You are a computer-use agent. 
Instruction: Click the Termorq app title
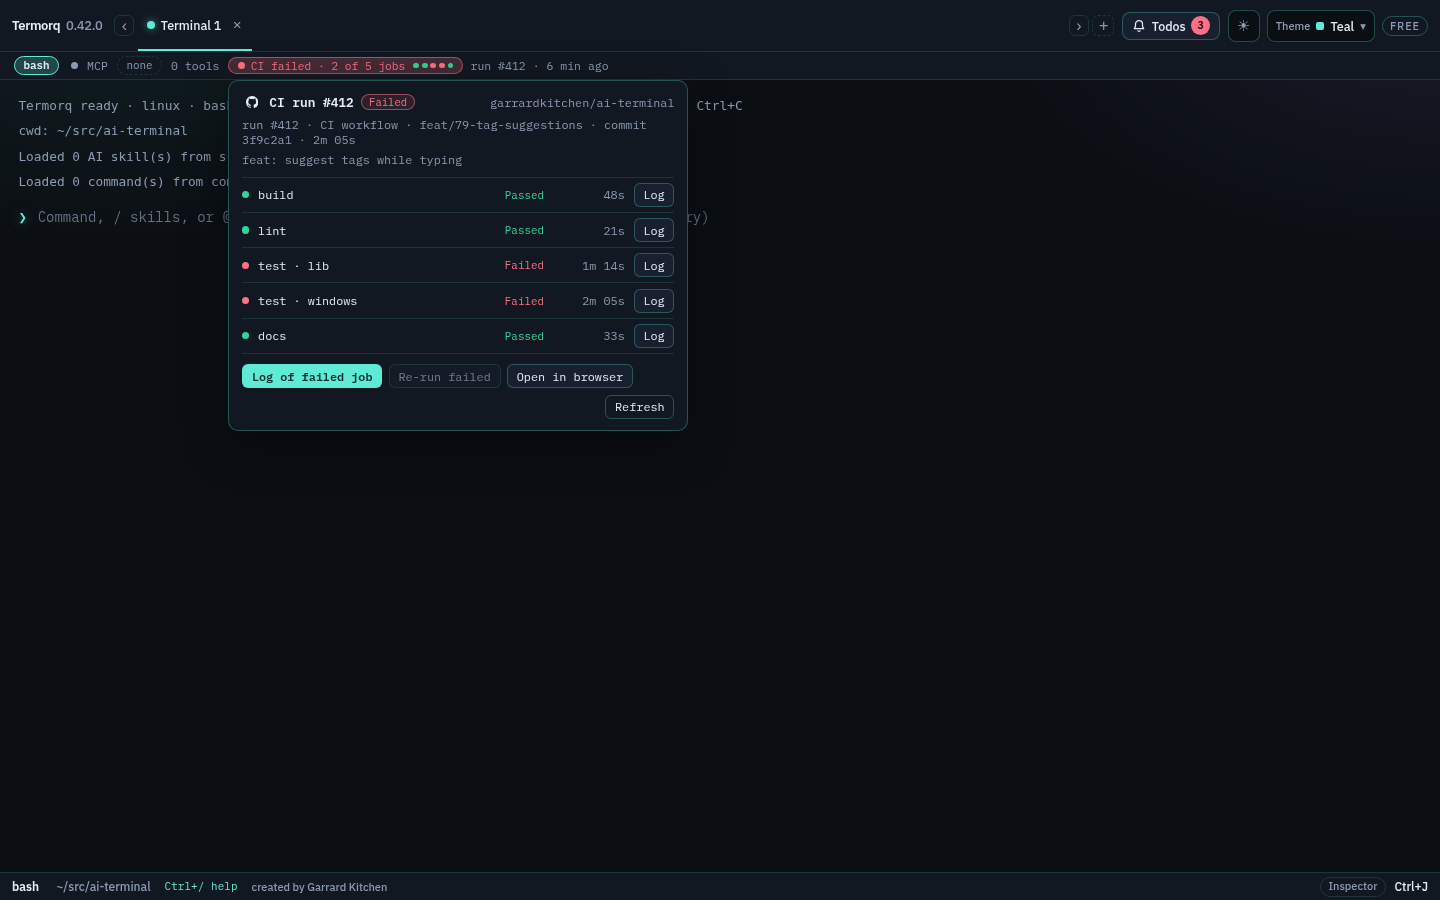pos(36,26)
